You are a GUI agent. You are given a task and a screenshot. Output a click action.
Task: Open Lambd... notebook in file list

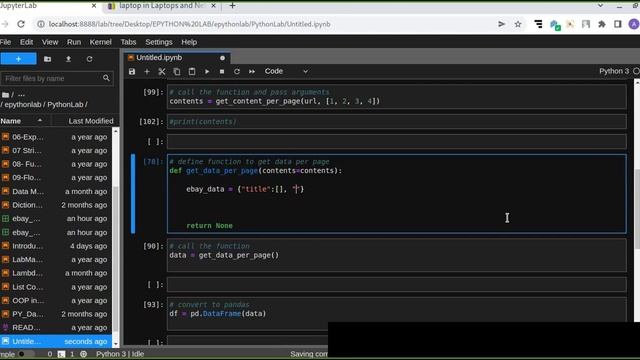coord(56,273)
